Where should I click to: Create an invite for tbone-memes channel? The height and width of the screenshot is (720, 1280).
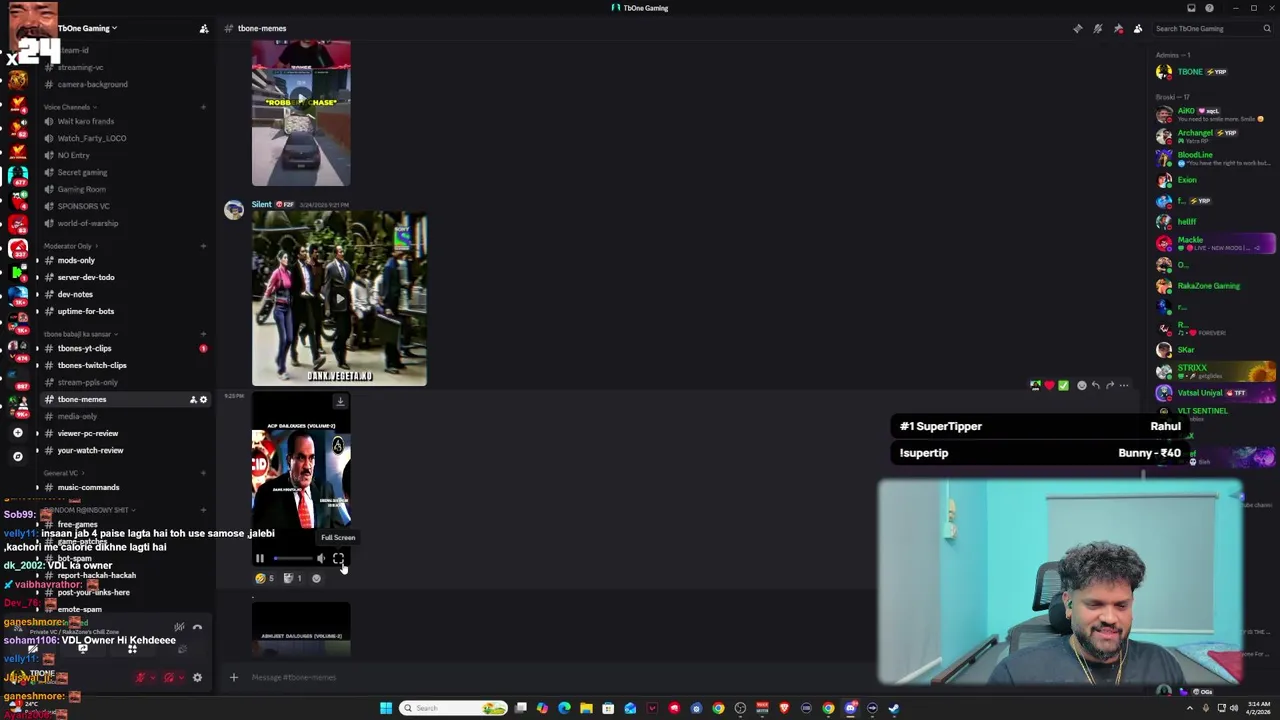(x=193, y=399)
